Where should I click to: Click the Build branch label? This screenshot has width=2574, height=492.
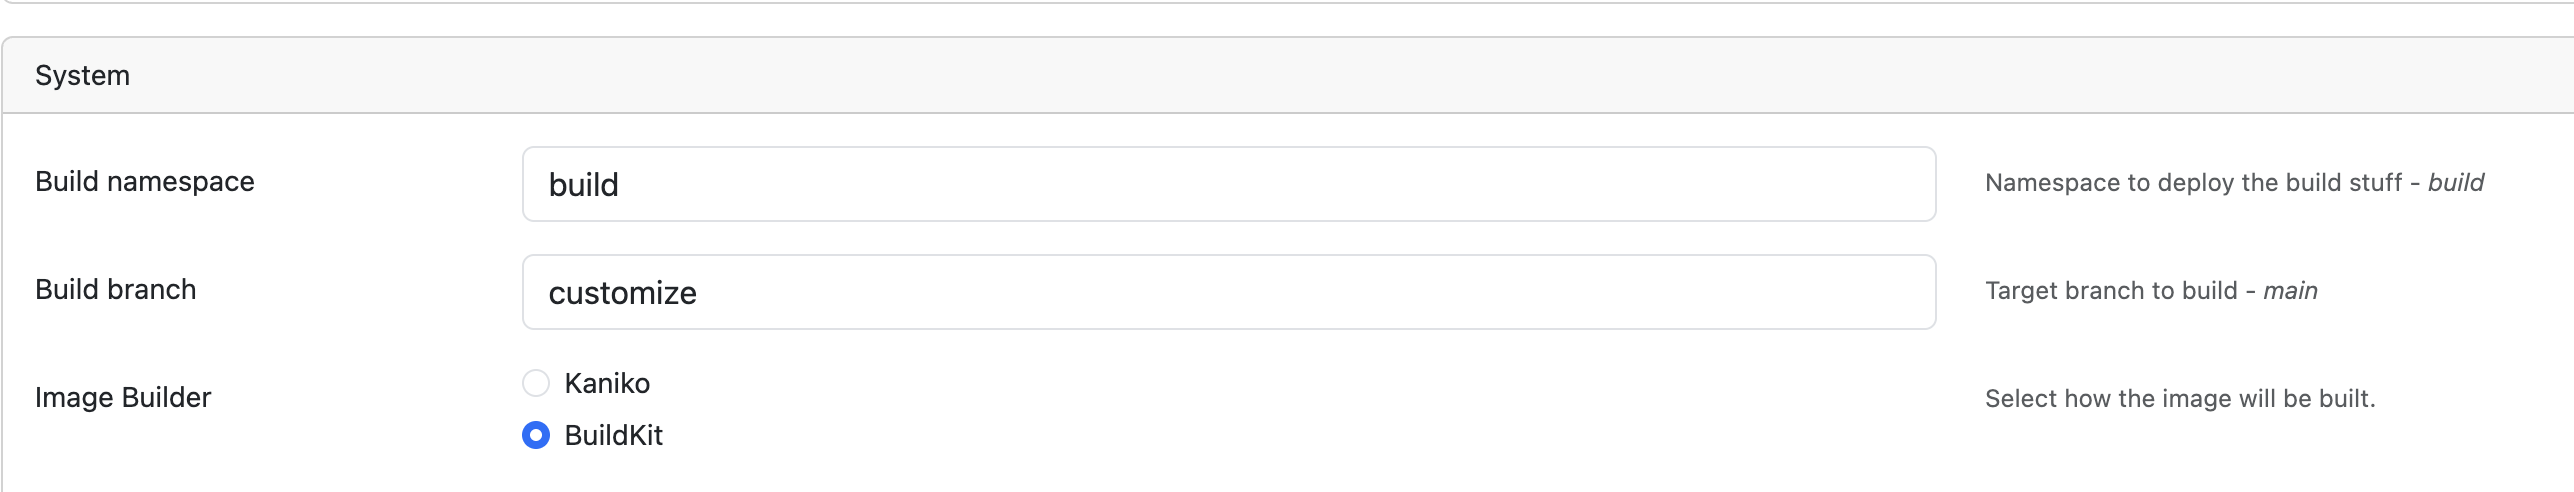pyautogui.click(x=116, y=290)
